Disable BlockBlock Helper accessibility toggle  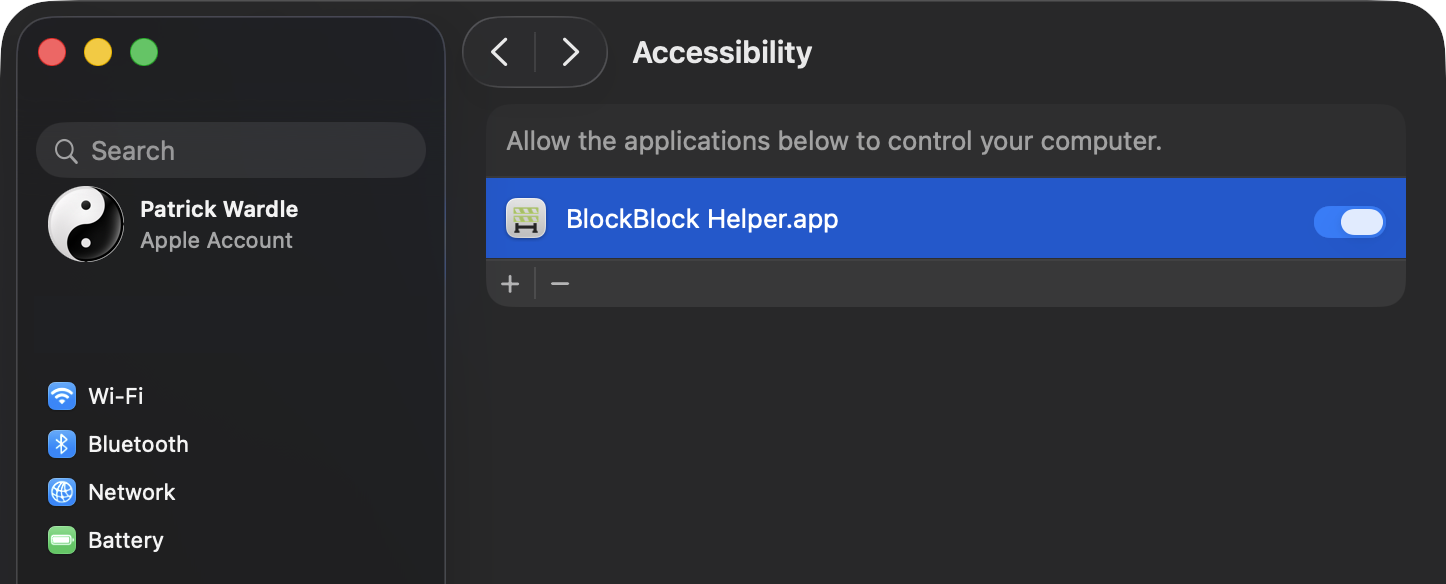(1349, 222)
